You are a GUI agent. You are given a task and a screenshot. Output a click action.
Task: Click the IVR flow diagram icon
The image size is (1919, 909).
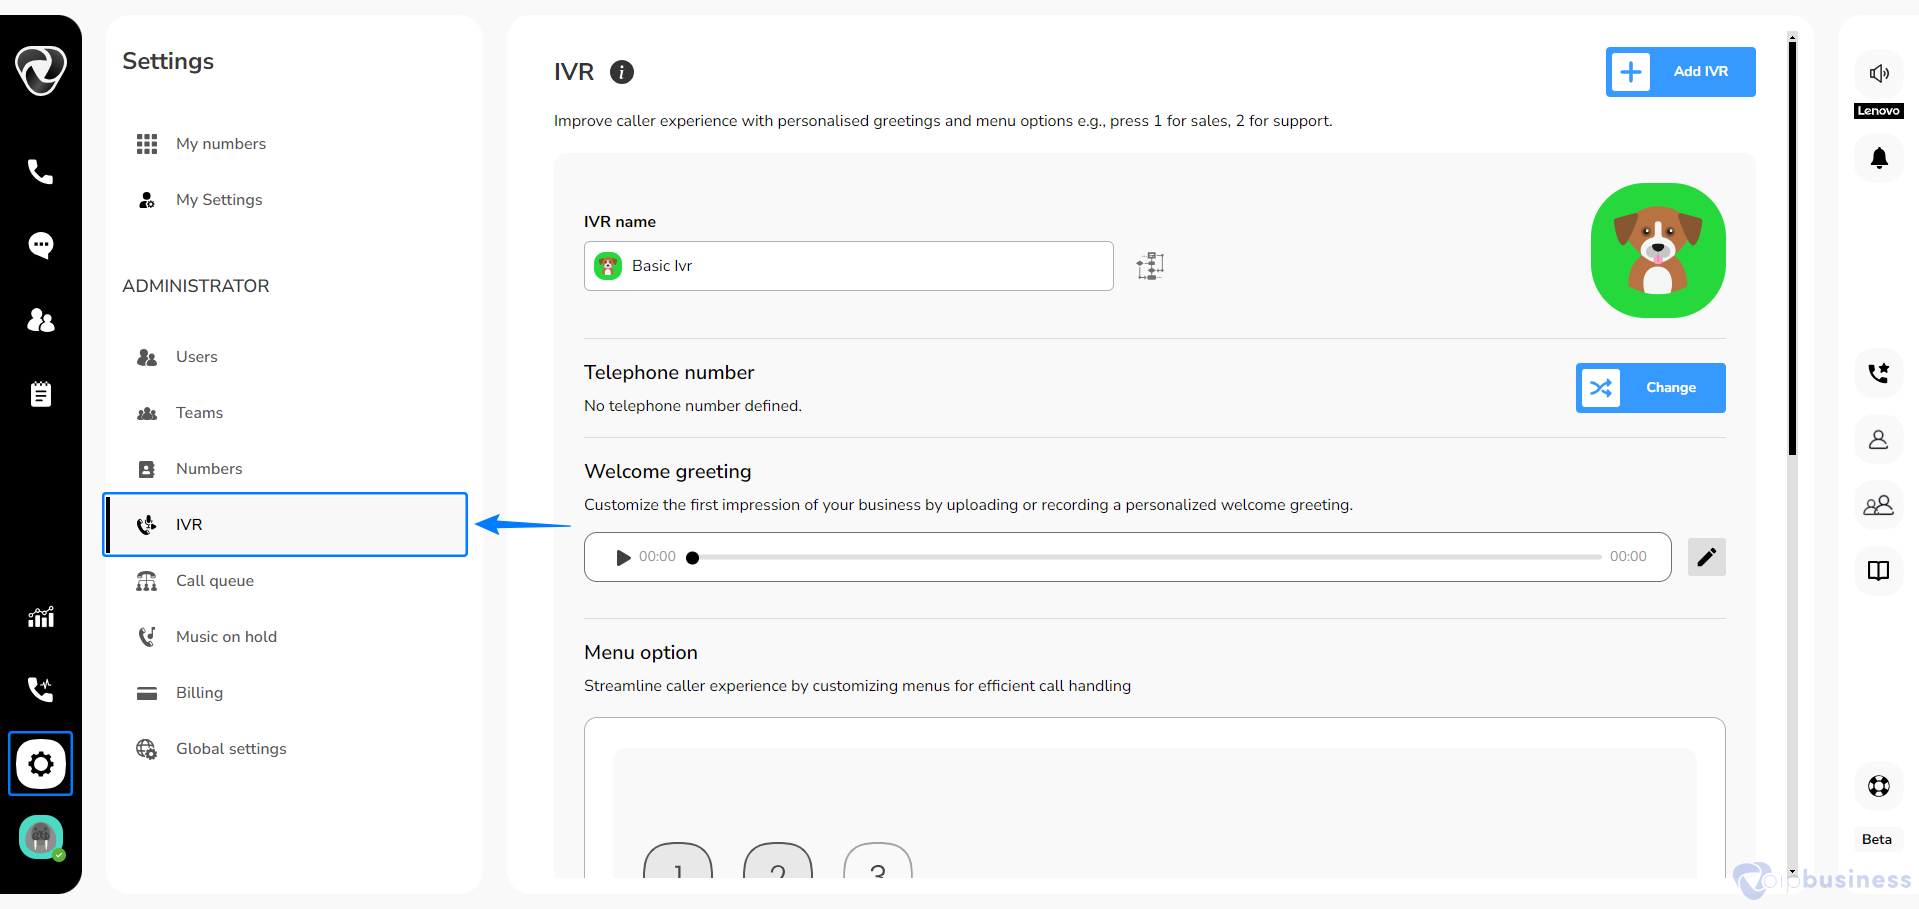click(1150, 266)
